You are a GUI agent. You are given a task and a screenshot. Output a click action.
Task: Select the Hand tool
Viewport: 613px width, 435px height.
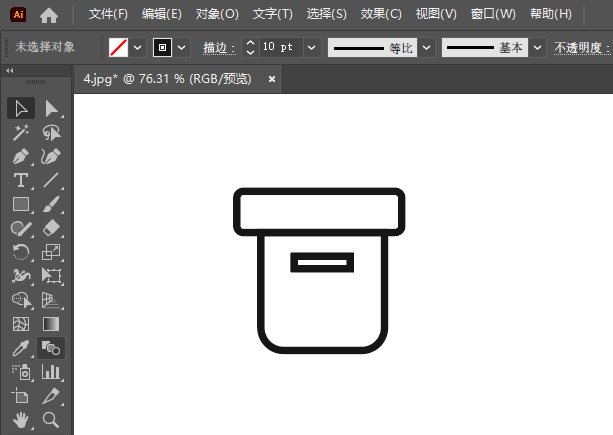point(21,420)
